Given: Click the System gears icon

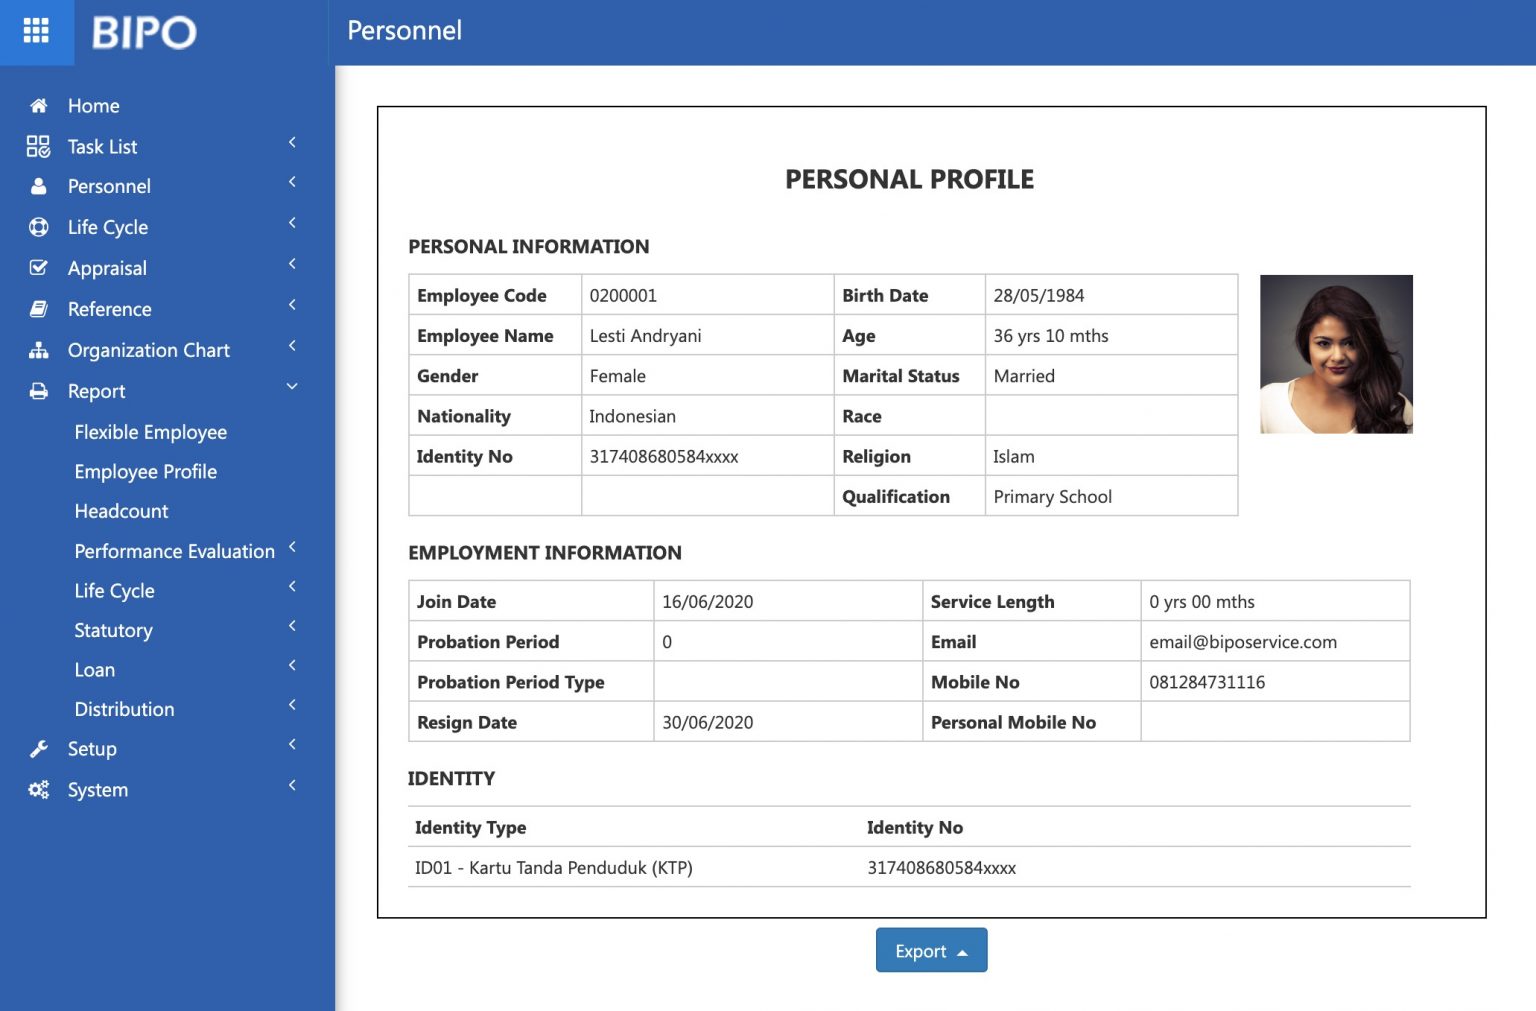Looking at the screenshot, I should 38,790.
